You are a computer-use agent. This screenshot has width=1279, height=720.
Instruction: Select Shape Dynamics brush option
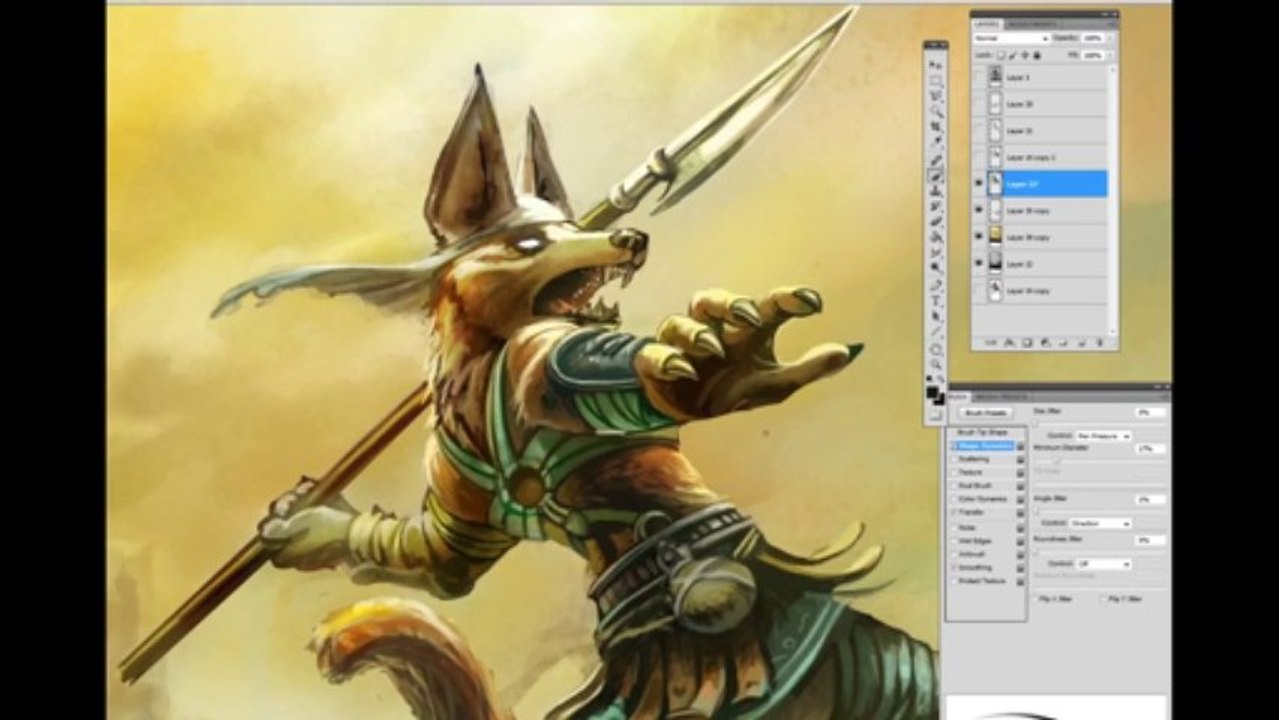(x=986, y=446)
